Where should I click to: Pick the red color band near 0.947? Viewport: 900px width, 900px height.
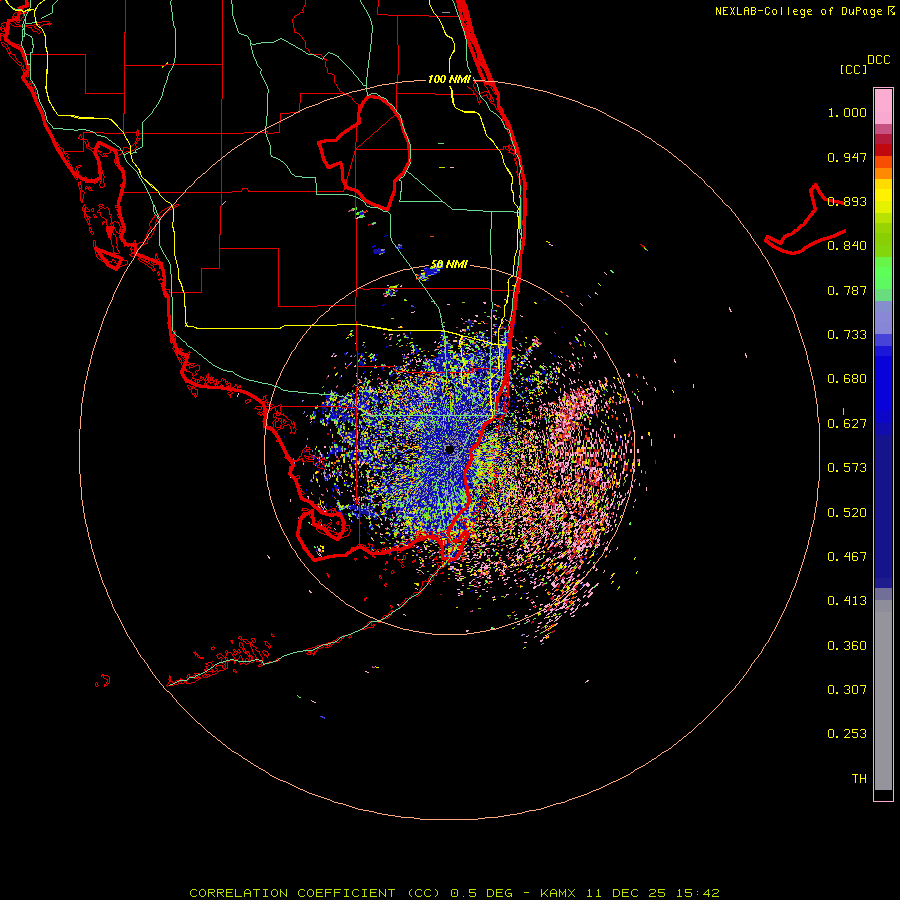tap(883, 149)
